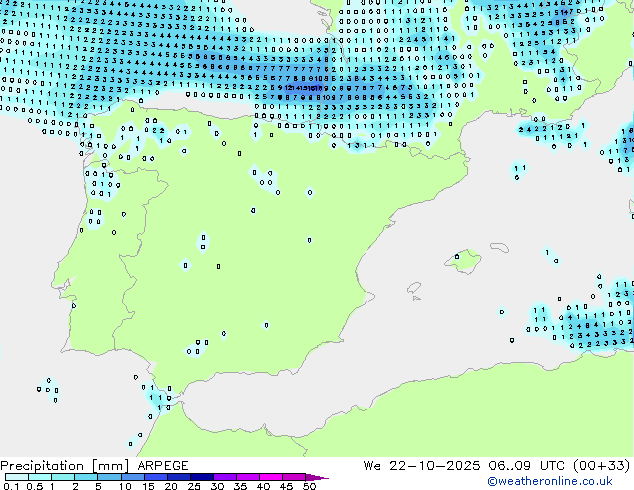Click the 1–2 mm legend swatch
This screenshot has height=490, width=634.
pos(63,477)
